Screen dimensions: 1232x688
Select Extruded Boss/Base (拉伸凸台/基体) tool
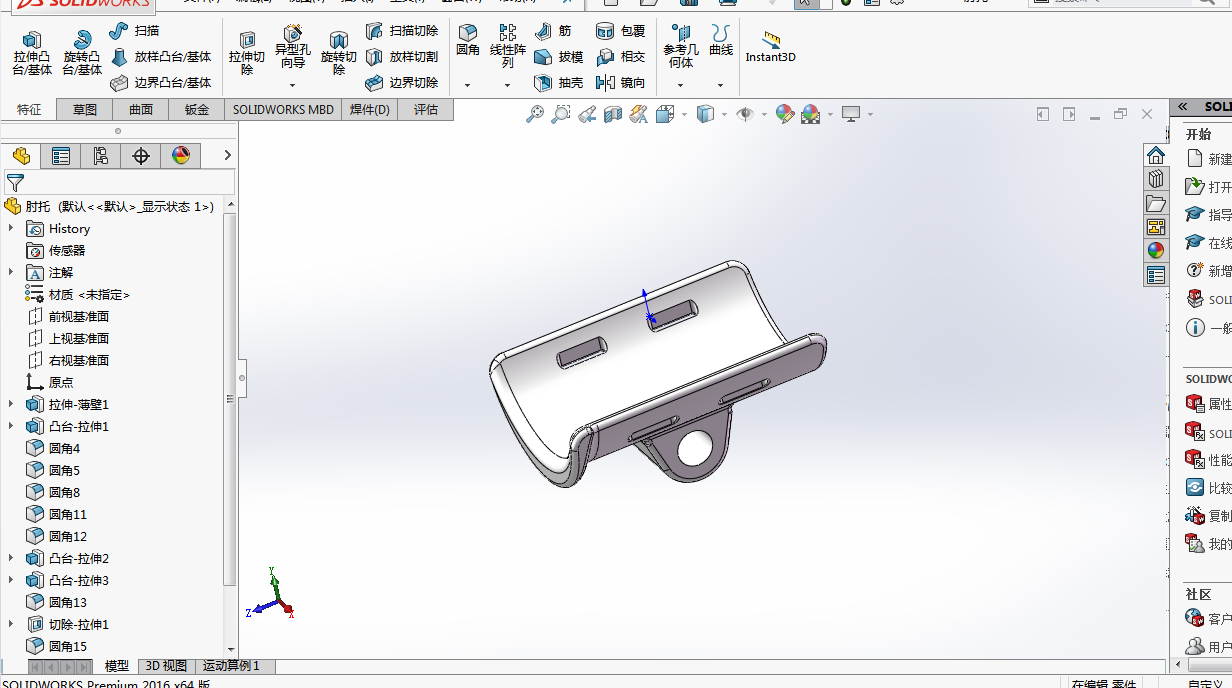tap(32, 53)
